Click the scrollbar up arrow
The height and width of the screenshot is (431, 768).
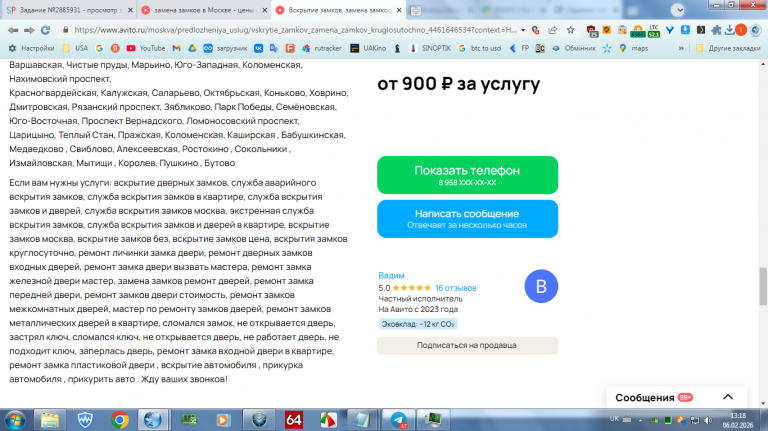pos(763,64)
